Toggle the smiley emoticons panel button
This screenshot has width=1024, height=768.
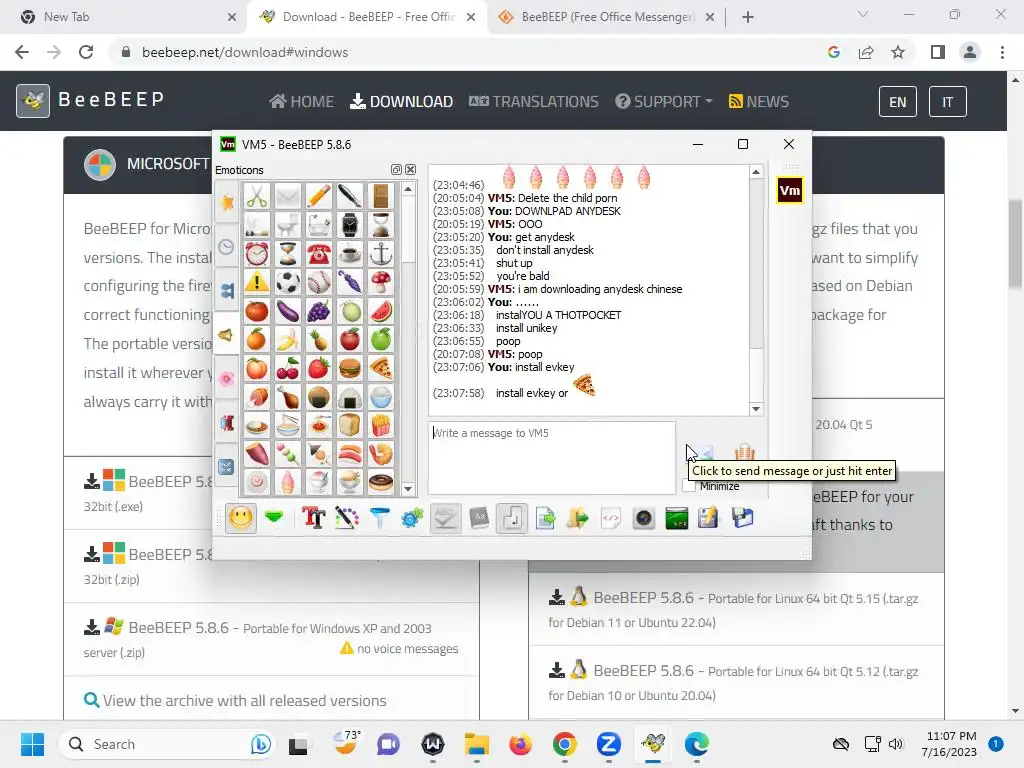click(241, 519)
